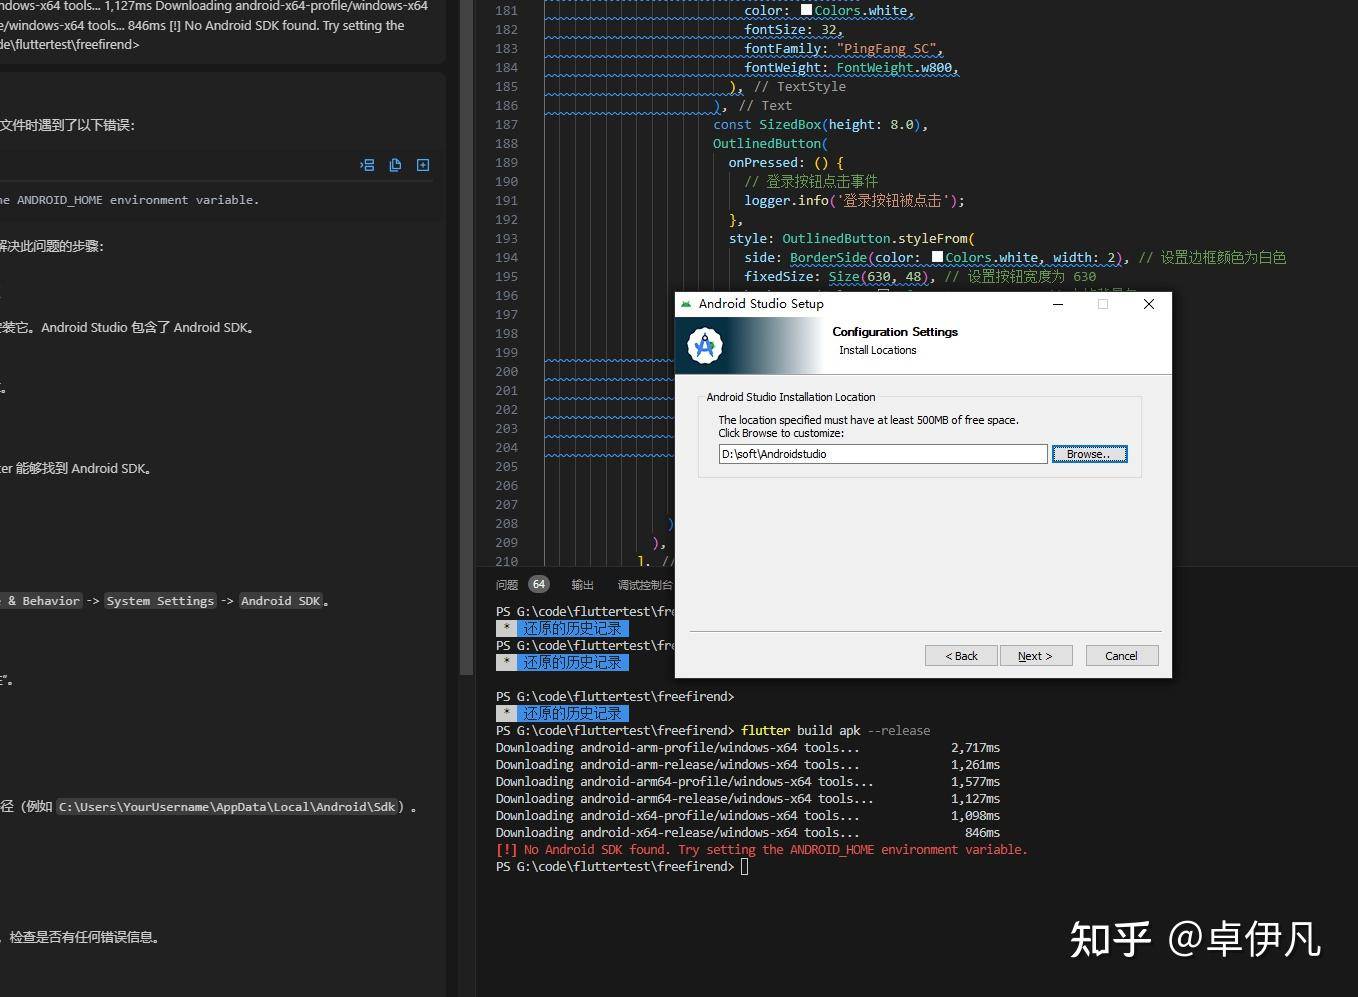Click the 'Downloading android-arm64-release' terminal line
This screenshot has width=1358, height=997.
tap(747, 799)
